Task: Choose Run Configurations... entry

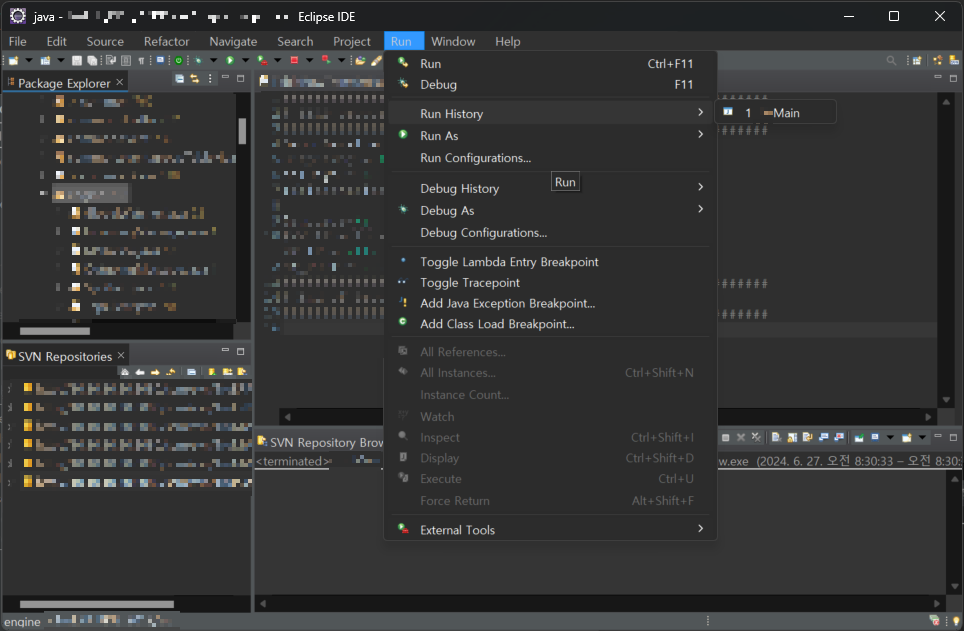Action: click(550, 158)
